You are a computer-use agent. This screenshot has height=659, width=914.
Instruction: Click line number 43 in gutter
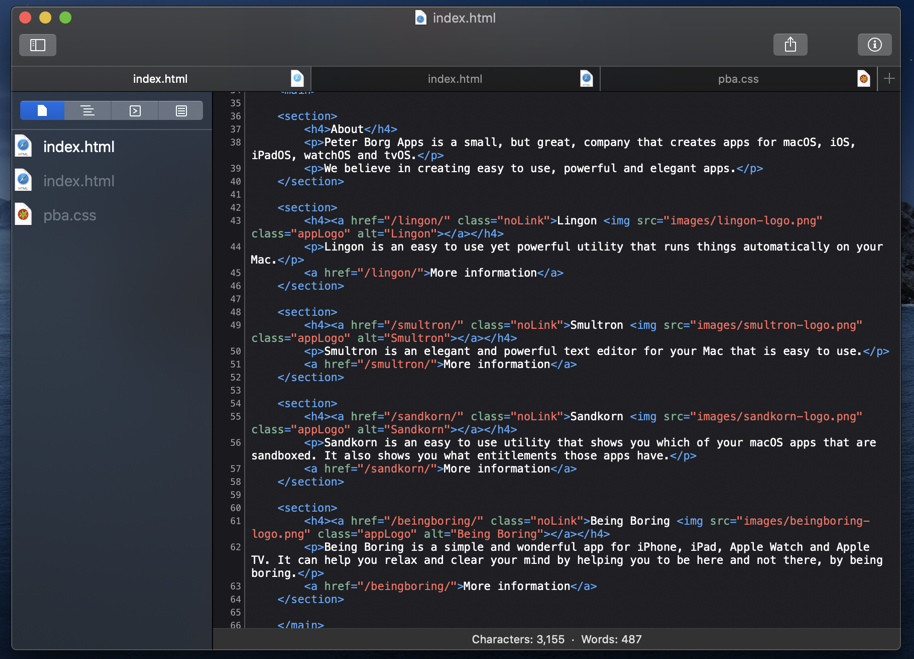(x=235, y=221)
